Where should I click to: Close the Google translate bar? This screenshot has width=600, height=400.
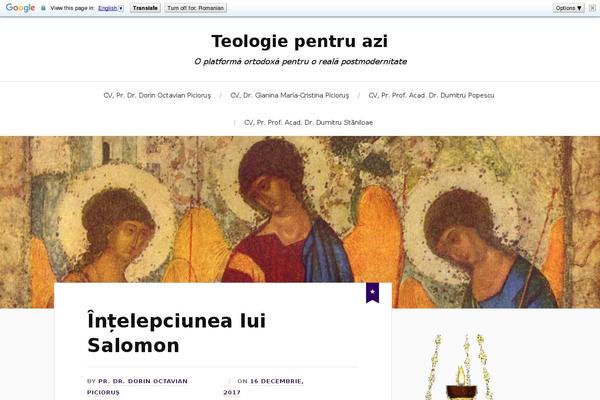click(x=592, y=8)
